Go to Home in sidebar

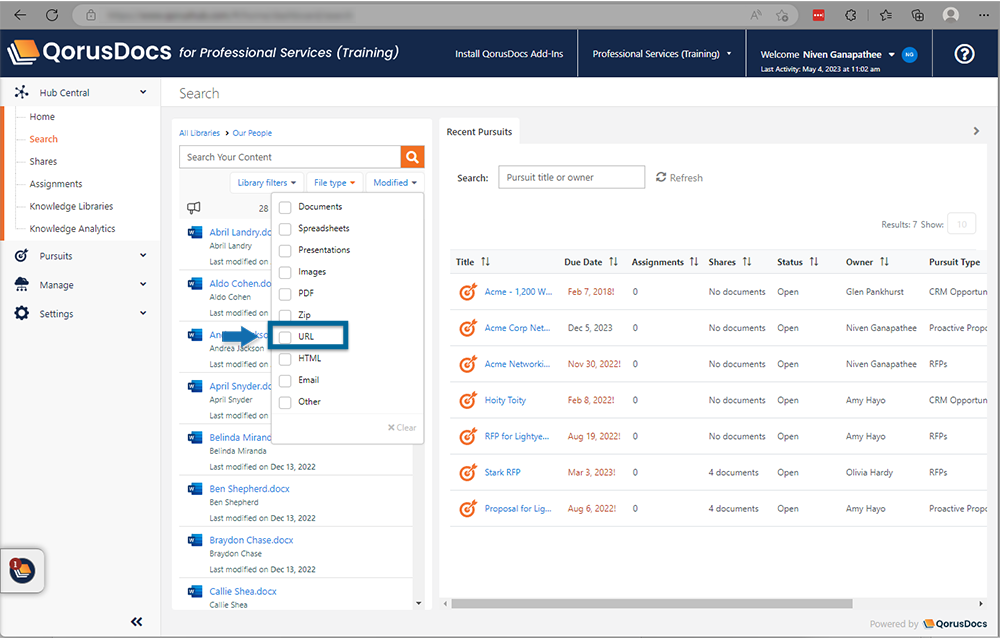(42, 117)
